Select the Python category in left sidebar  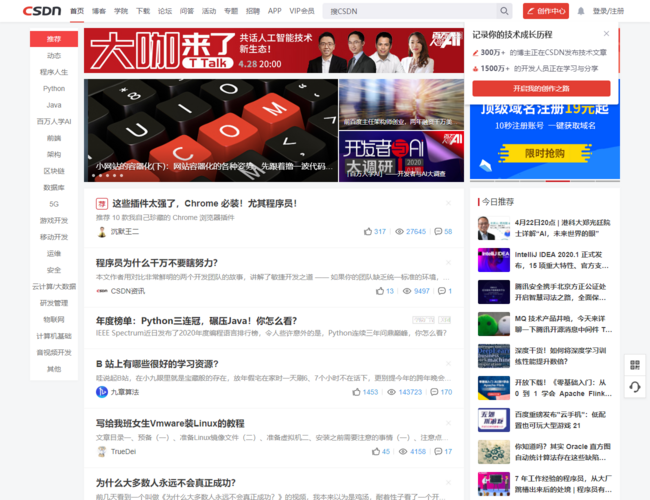53,88
